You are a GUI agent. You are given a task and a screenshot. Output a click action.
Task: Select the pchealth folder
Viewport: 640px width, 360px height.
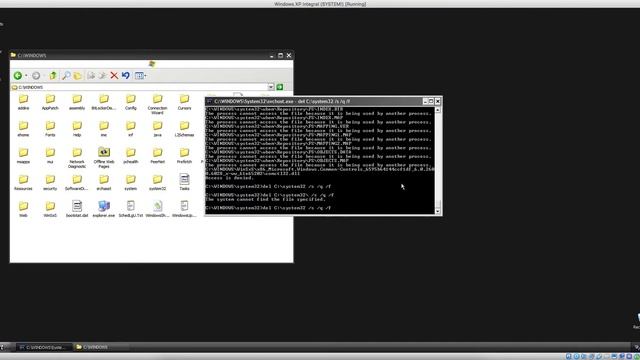131,156
